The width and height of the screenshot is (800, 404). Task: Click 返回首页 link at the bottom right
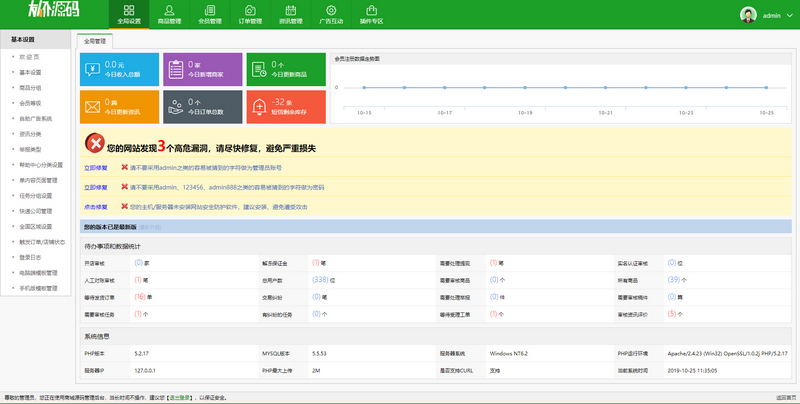click(x=786, y=397)
